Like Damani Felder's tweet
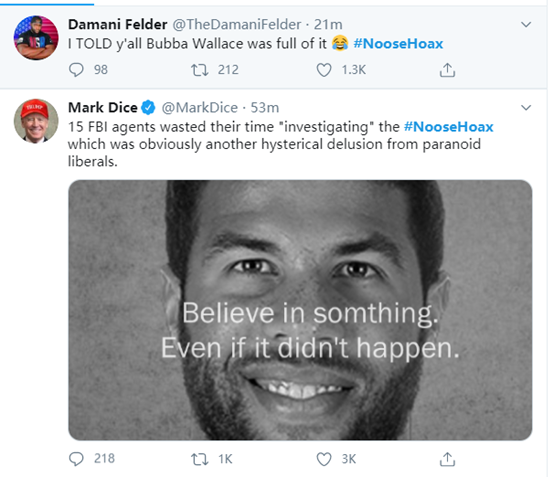Viewport: 554px width, 477px height. [x=324, y=70]
